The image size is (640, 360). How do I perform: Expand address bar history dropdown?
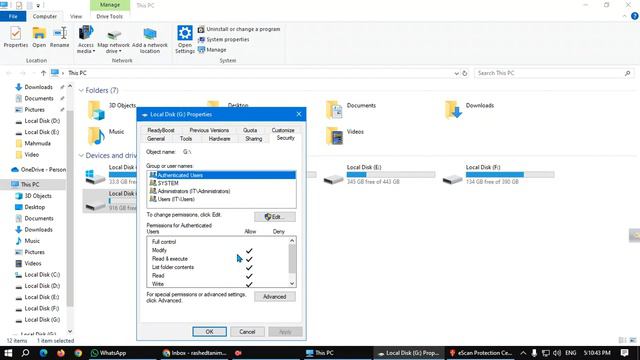point(456,73)
